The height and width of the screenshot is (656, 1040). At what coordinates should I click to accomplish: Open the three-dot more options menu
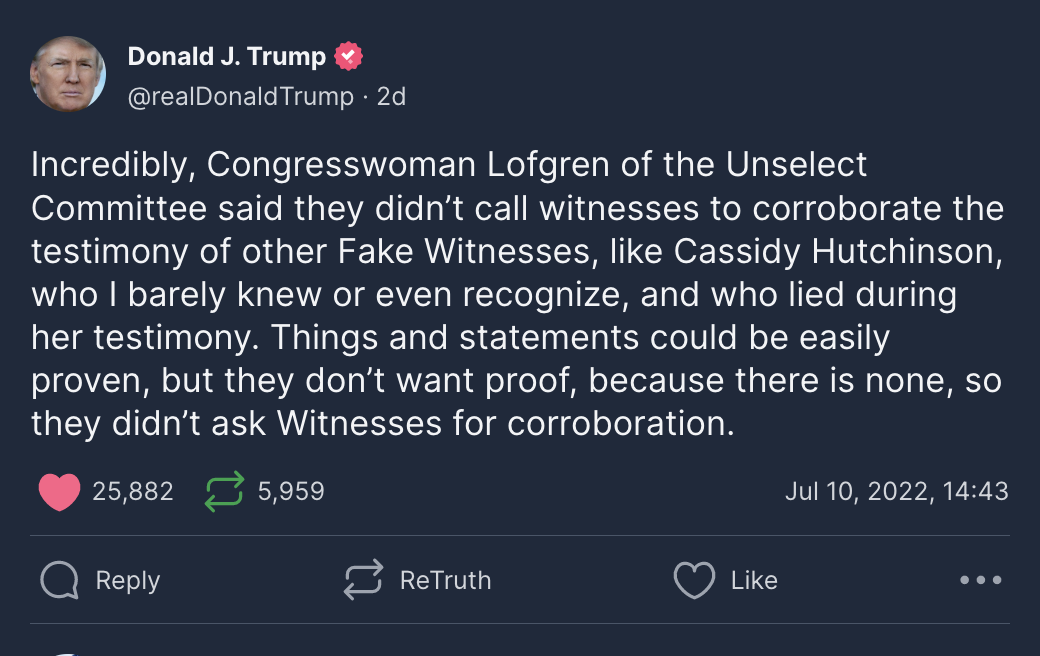pyautogui.click(x=980, y=580)
